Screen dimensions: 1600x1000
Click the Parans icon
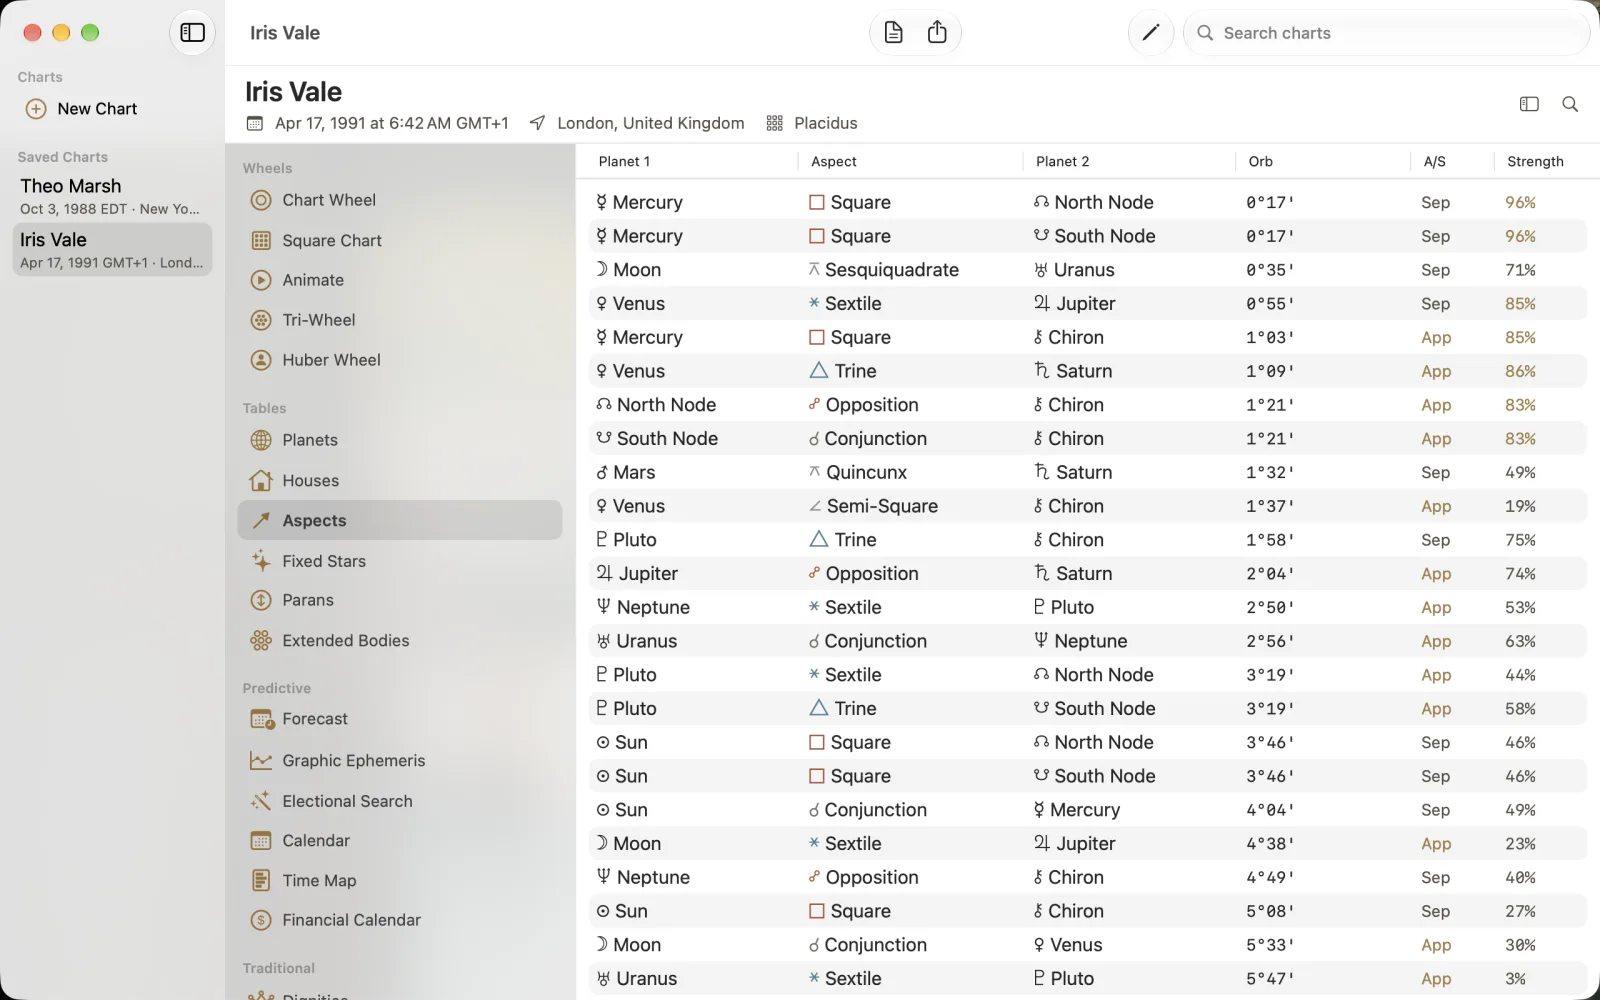pos(261,600)
